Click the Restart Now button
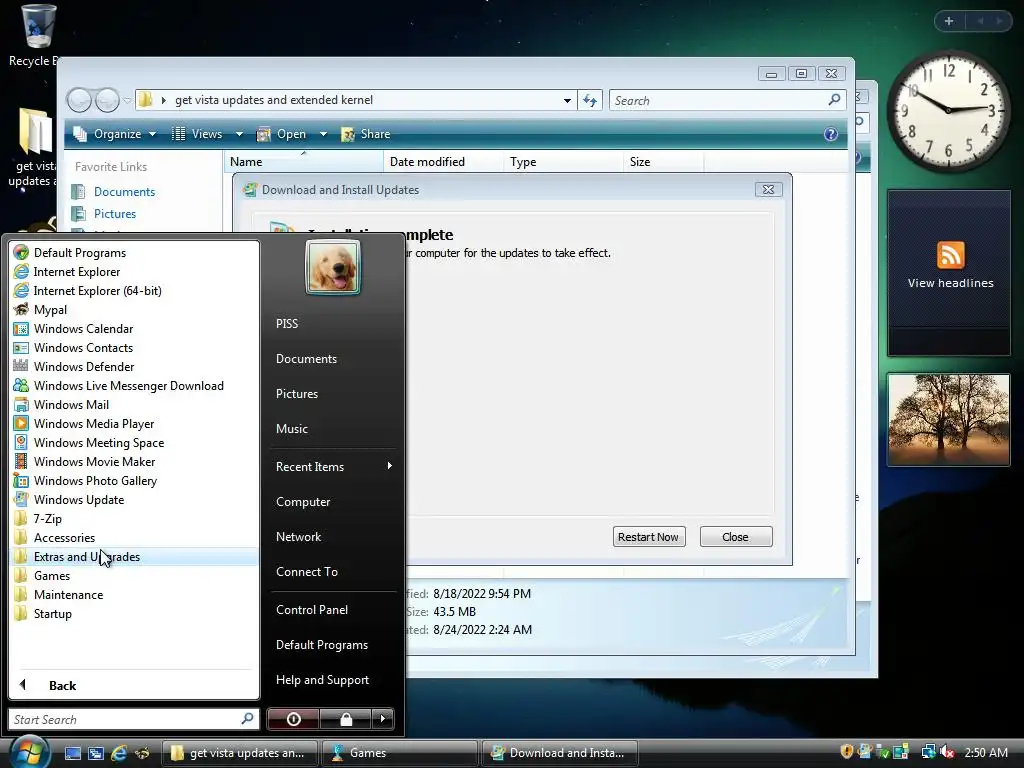 (x=648, y=537)
